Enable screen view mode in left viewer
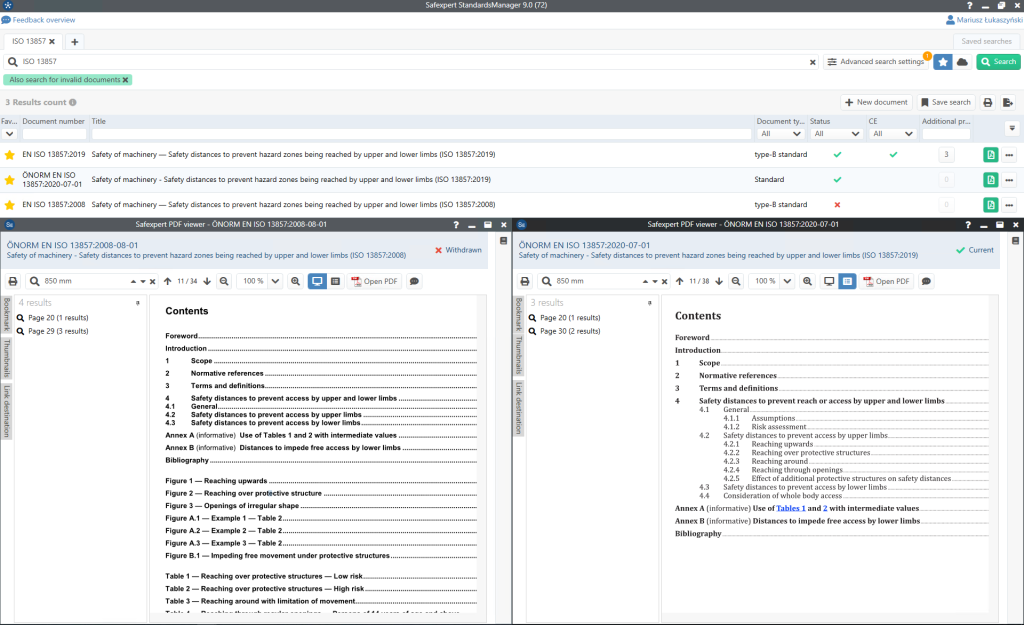 317,281
